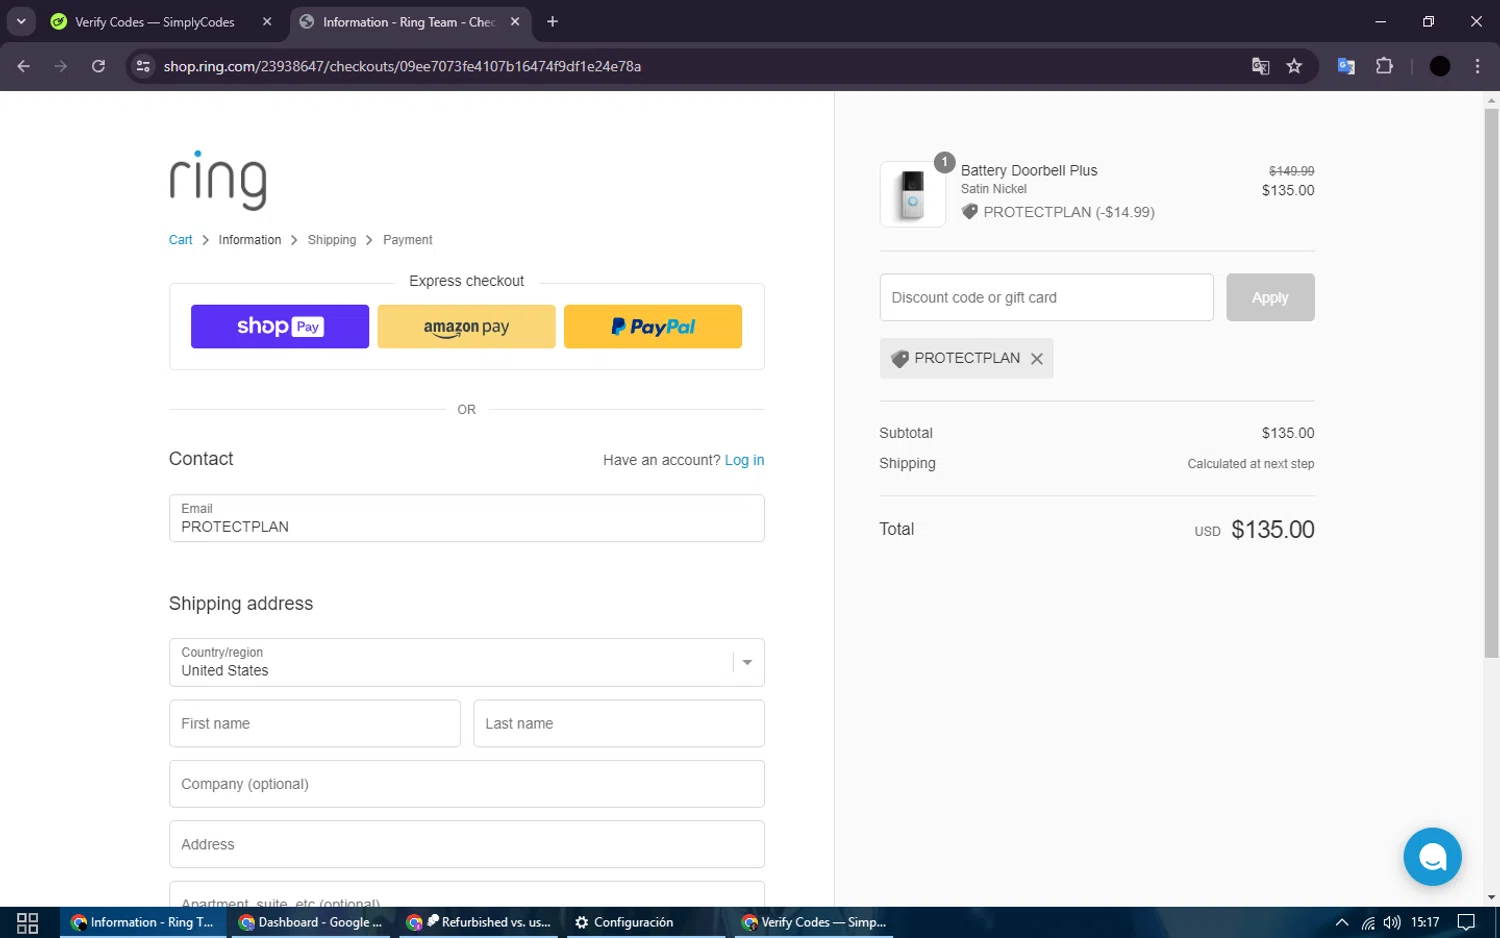
Task: Click the First name field
Action: point(315,723)
